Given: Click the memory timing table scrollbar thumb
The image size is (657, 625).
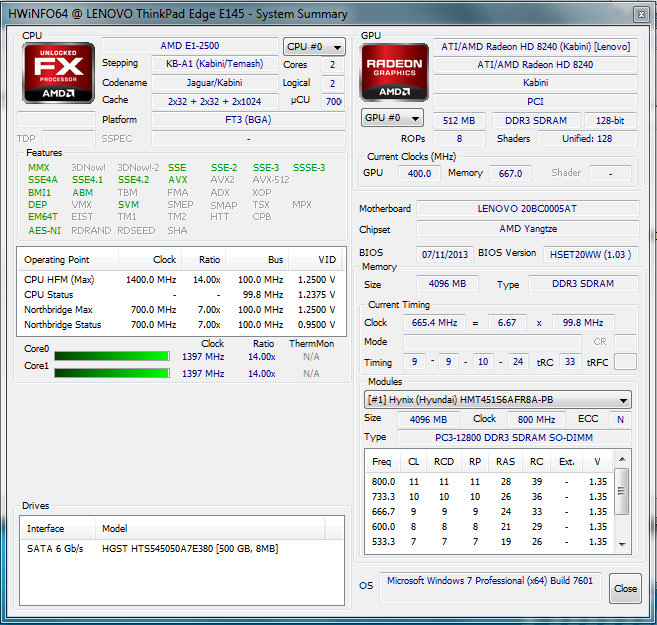Looking at the screenshot, I should 622,491.
